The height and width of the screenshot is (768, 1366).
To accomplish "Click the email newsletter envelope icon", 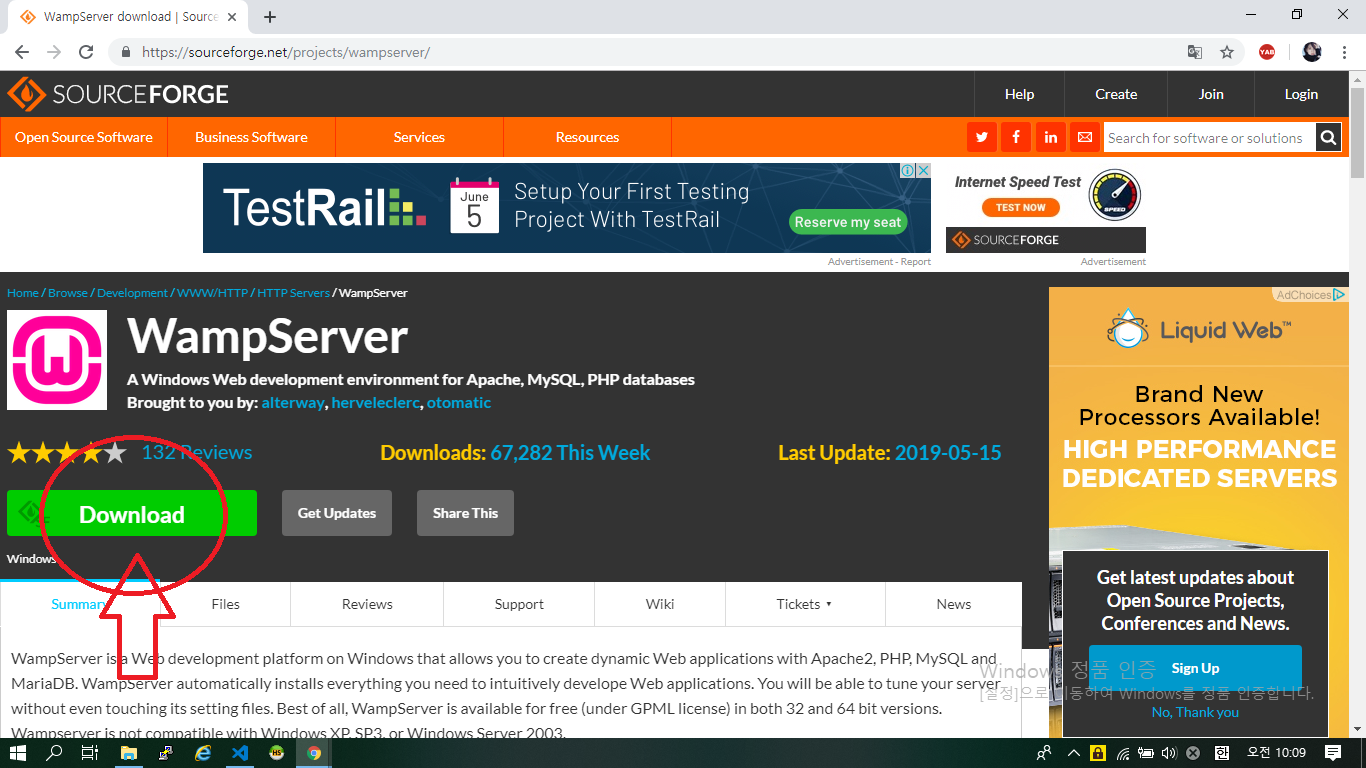I will [1084, 137].
